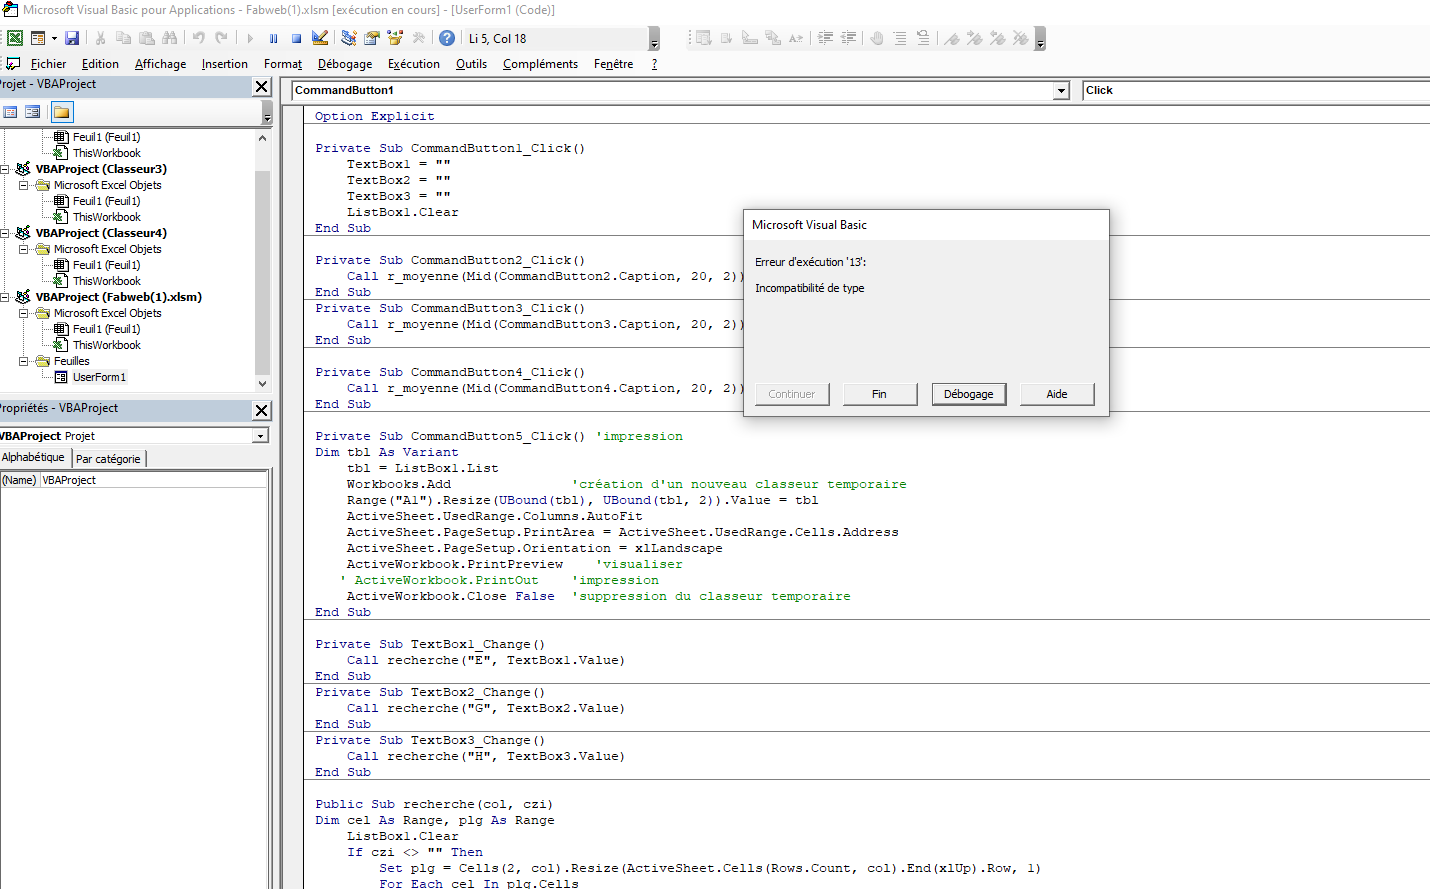Image resolution: width=1430 pixels, height=889 pixels.
Task: Click the project tree scroll down arrow
Action: click(x=263, y=384)
